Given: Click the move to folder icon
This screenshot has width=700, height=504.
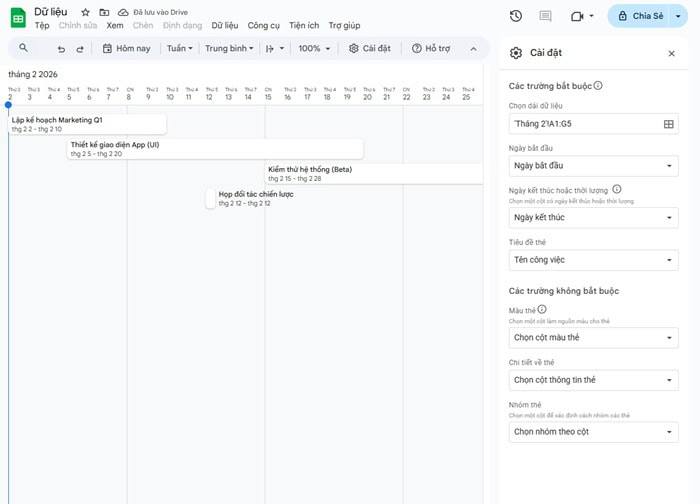Looking at the screenshot, I should pos(104,12).
